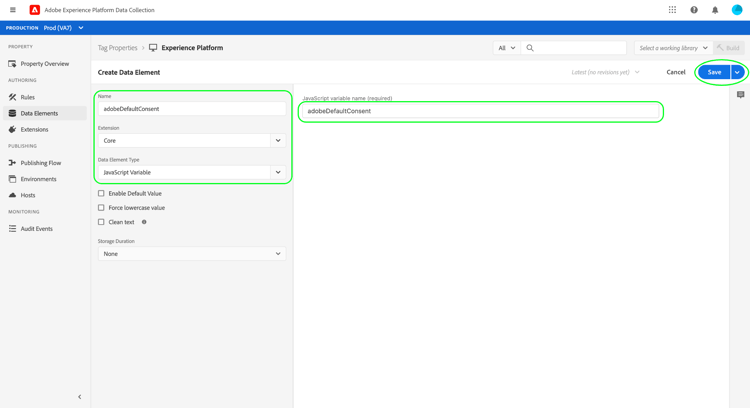Open the Latest revisions dropdown
Viewport: 750px width, 408px height.
[605, 72]
